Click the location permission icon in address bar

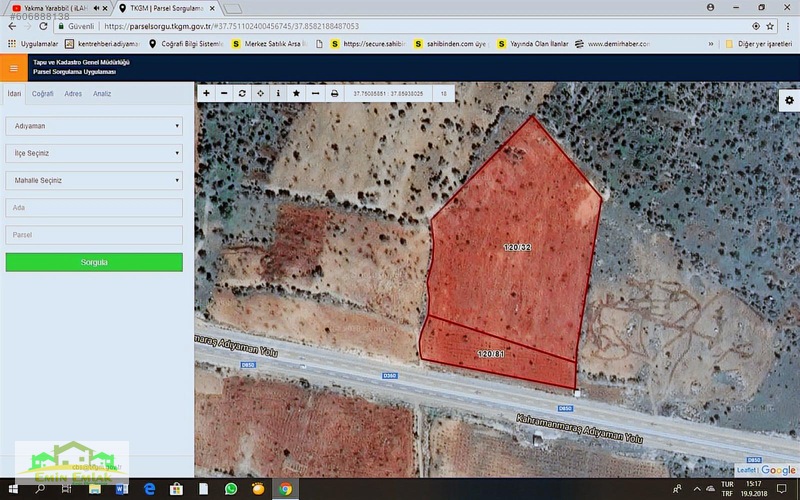point(756,26)
